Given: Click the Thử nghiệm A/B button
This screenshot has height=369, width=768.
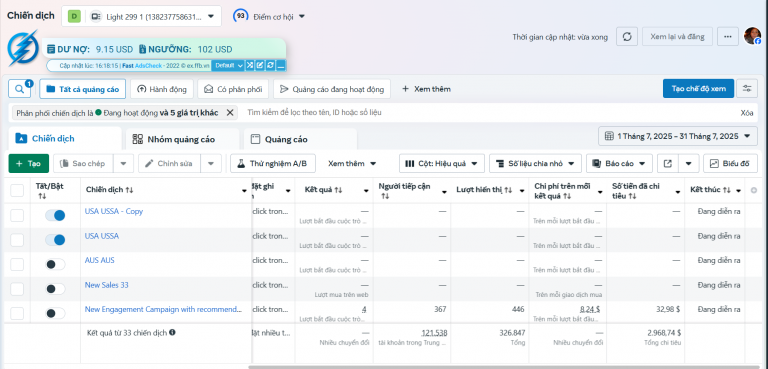Looking at the screenshot, I should point(273,164).
